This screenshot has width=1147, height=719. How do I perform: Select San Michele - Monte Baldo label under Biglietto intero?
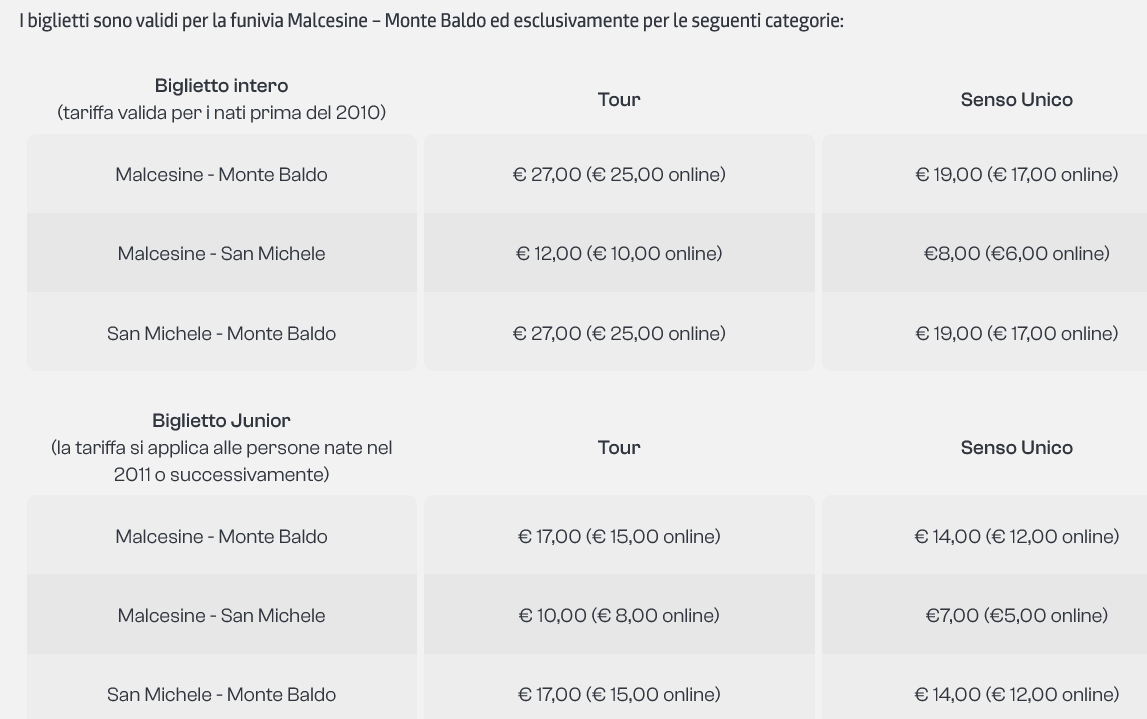(221, 333)
